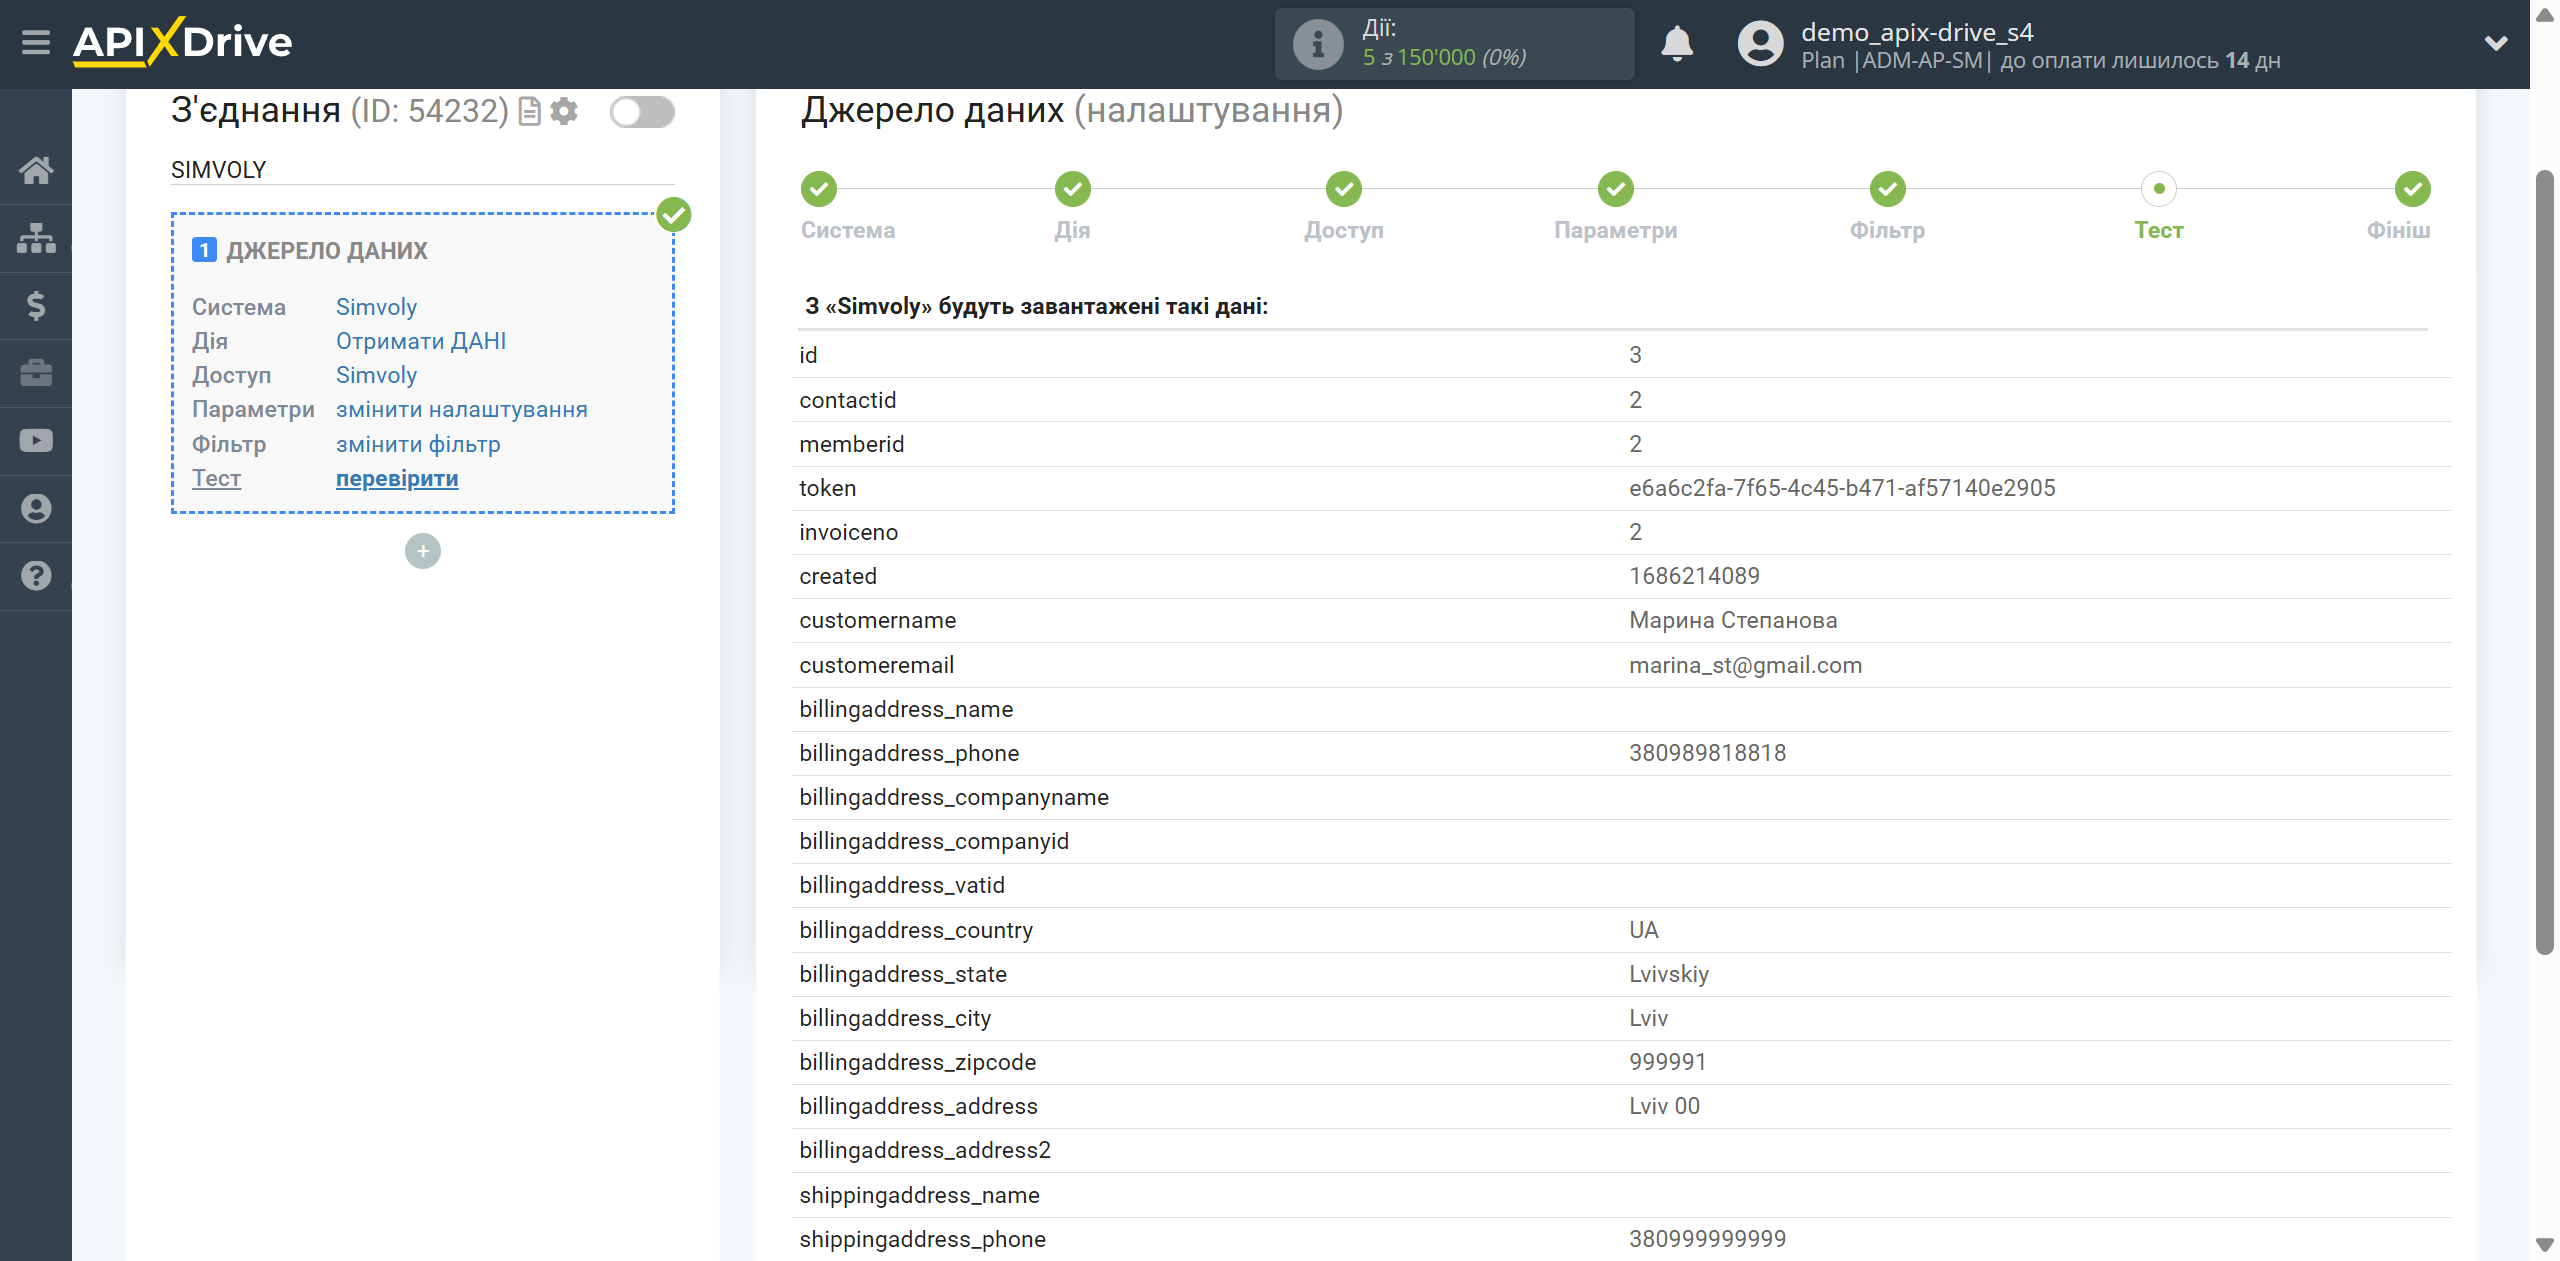Click the data source green checkmark badge

point(674,214)
